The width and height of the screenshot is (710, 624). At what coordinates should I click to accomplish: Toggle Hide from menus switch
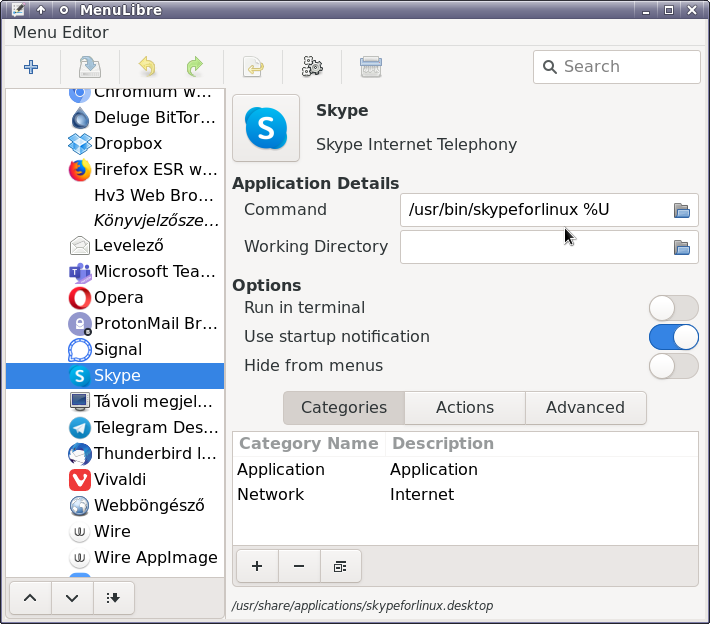[673, 366]
